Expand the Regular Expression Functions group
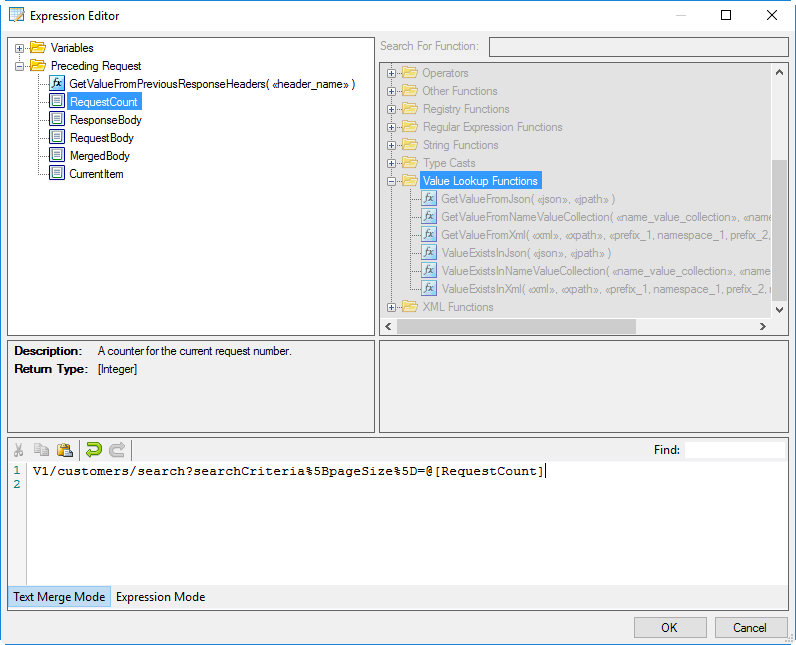 click(x=391, y=127)
